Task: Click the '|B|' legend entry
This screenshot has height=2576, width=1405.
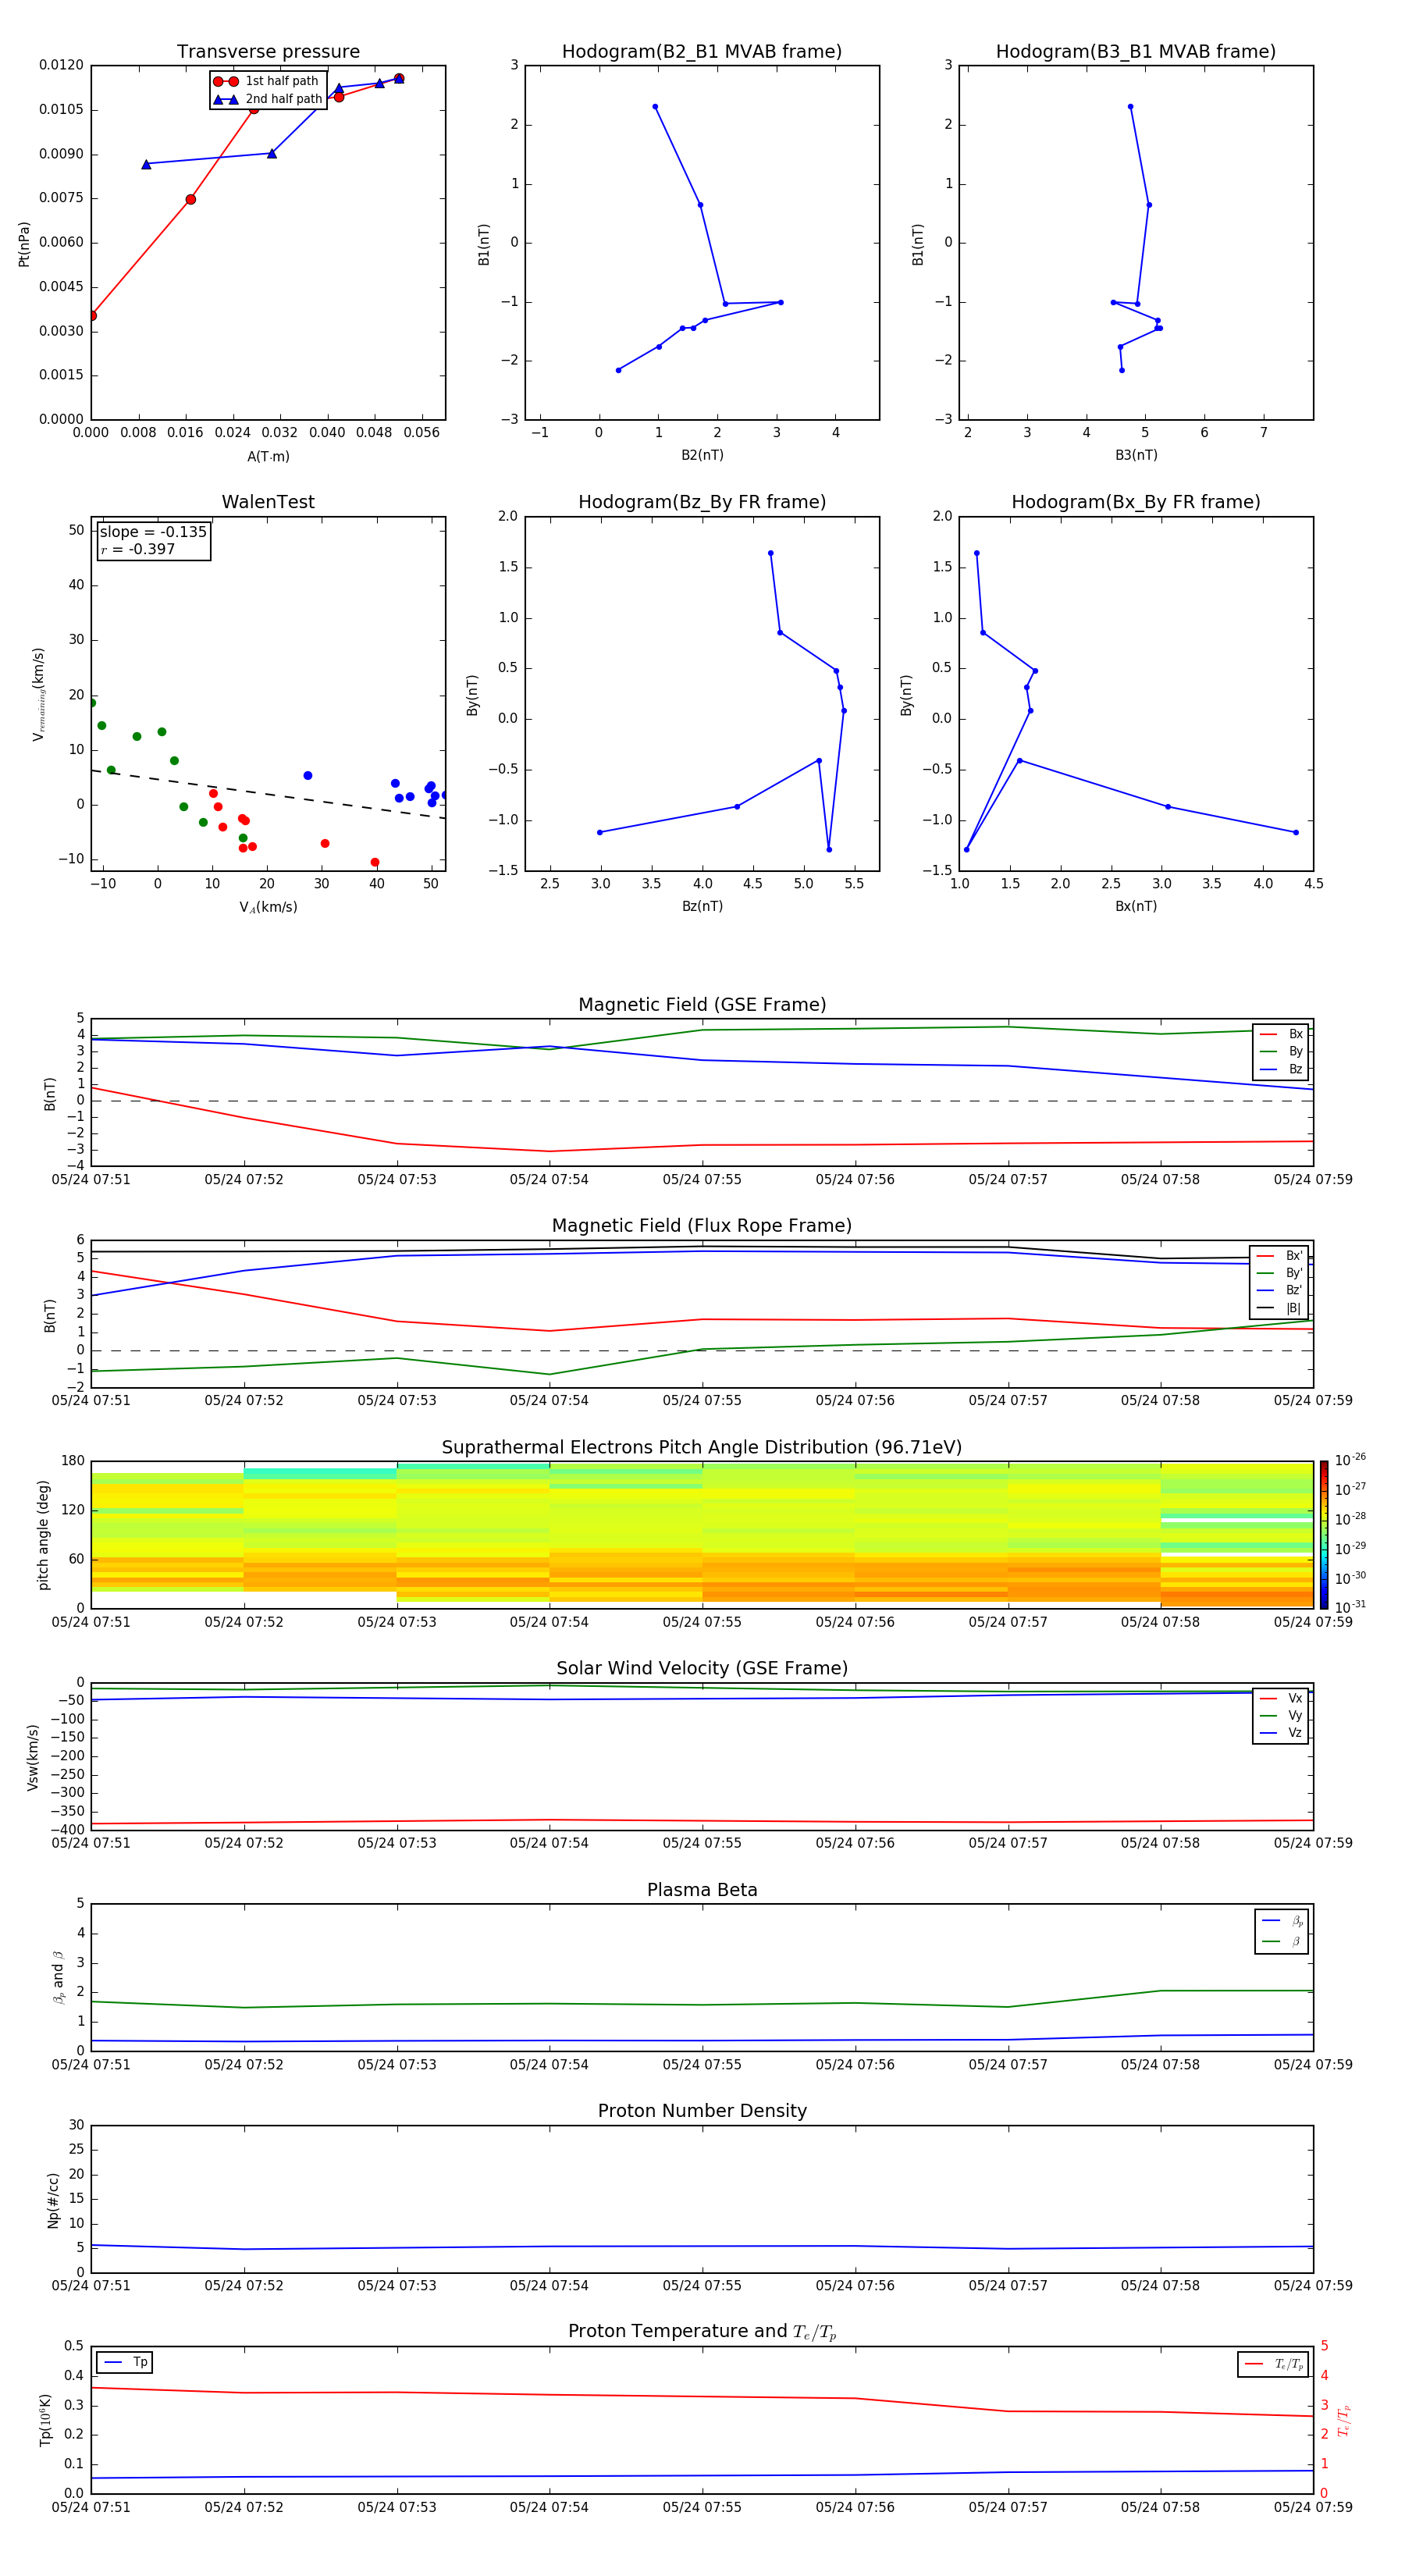Action: 1280,1309
